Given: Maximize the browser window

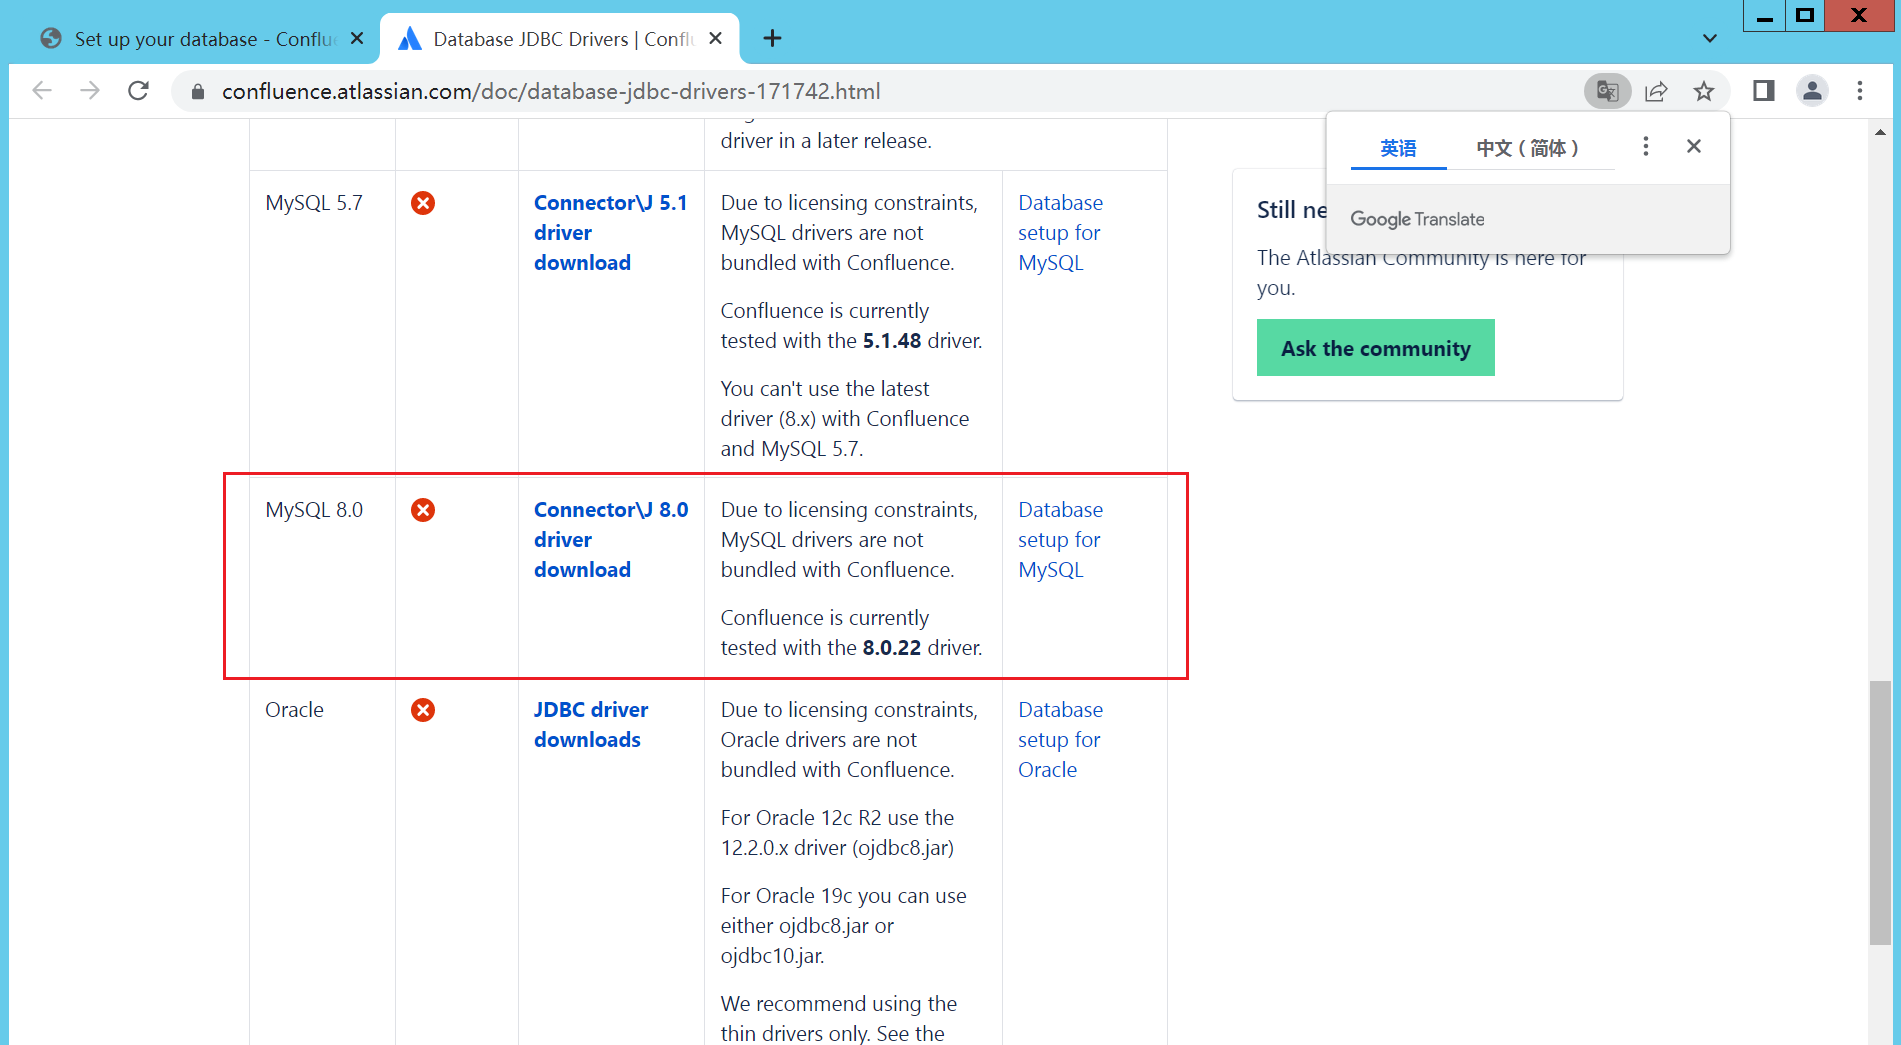Looking at the screenshot, I should pyautogui.click(x=1805, y=16).
